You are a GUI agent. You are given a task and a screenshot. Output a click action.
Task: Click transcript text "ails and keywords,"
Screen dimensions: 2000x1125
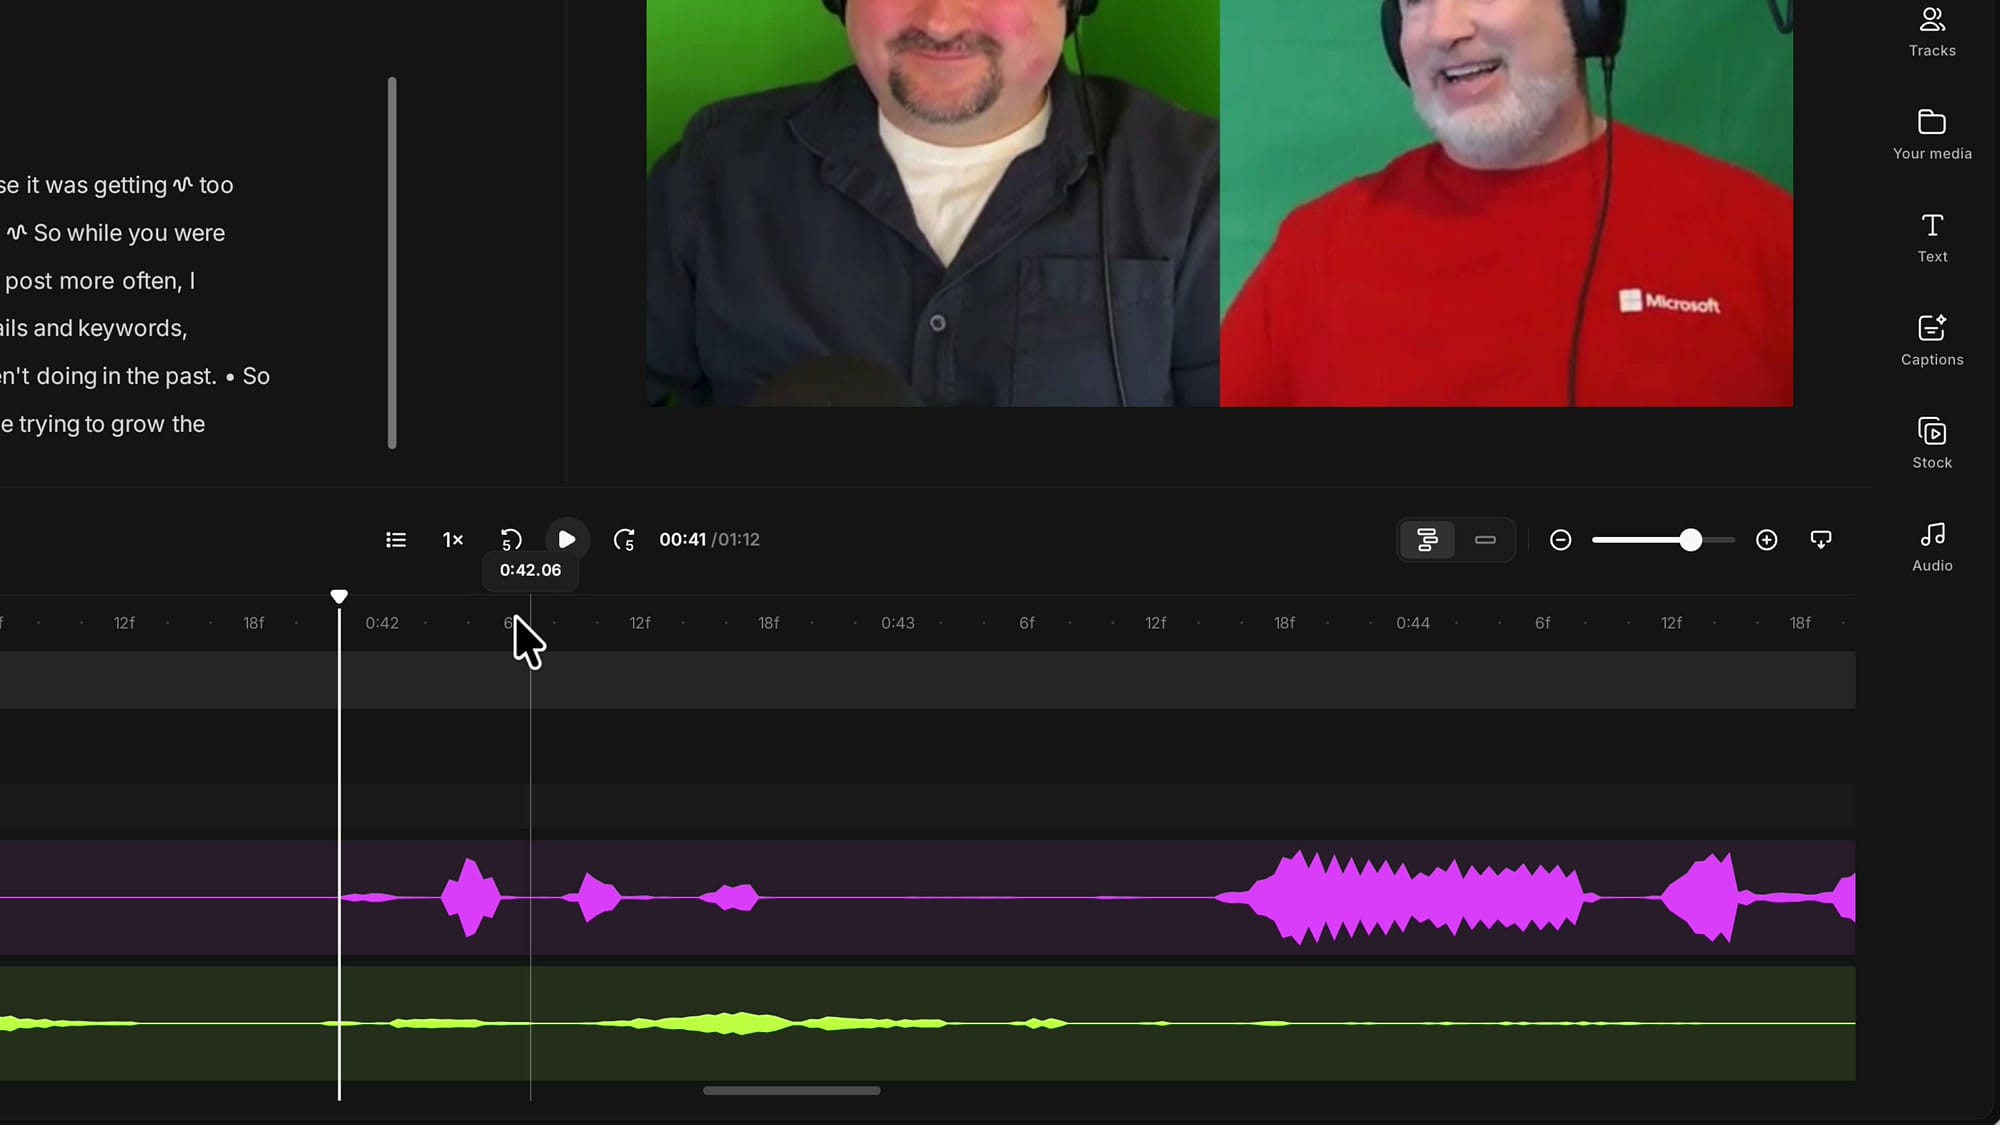(x=94, y=328)
